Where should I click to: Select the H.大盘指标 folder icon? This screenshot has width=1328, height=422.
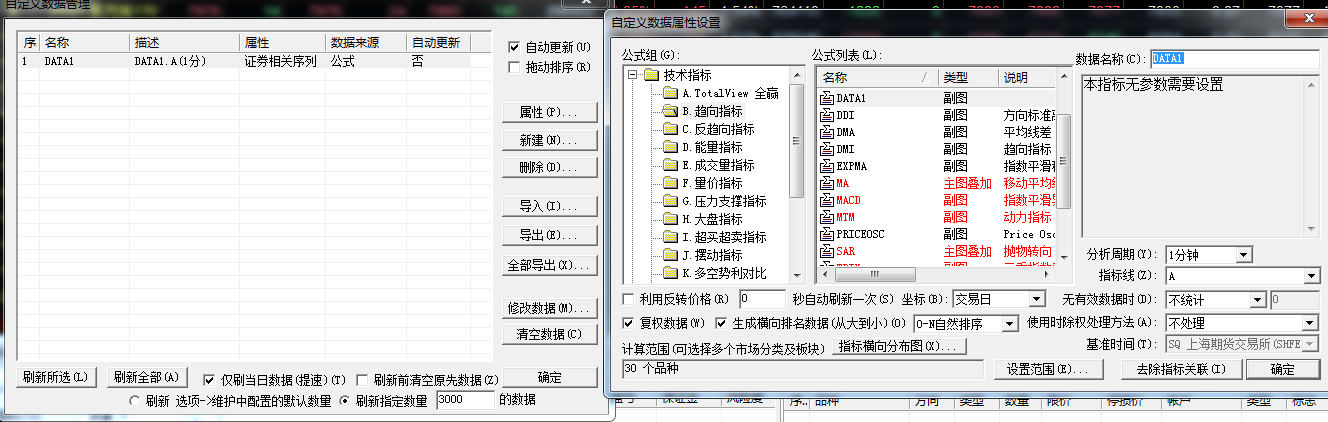pos(669,219)
